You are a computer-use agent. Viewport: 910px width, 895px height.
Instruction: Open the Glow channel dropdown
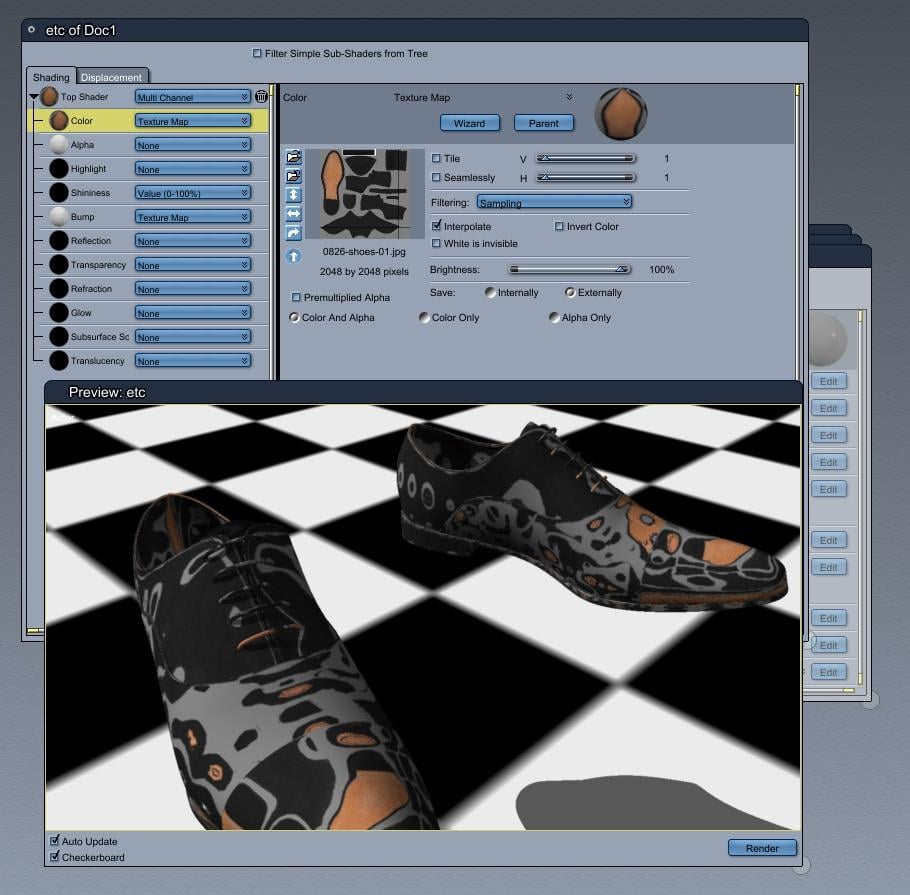pyautogui.click(x=193, y=313)
